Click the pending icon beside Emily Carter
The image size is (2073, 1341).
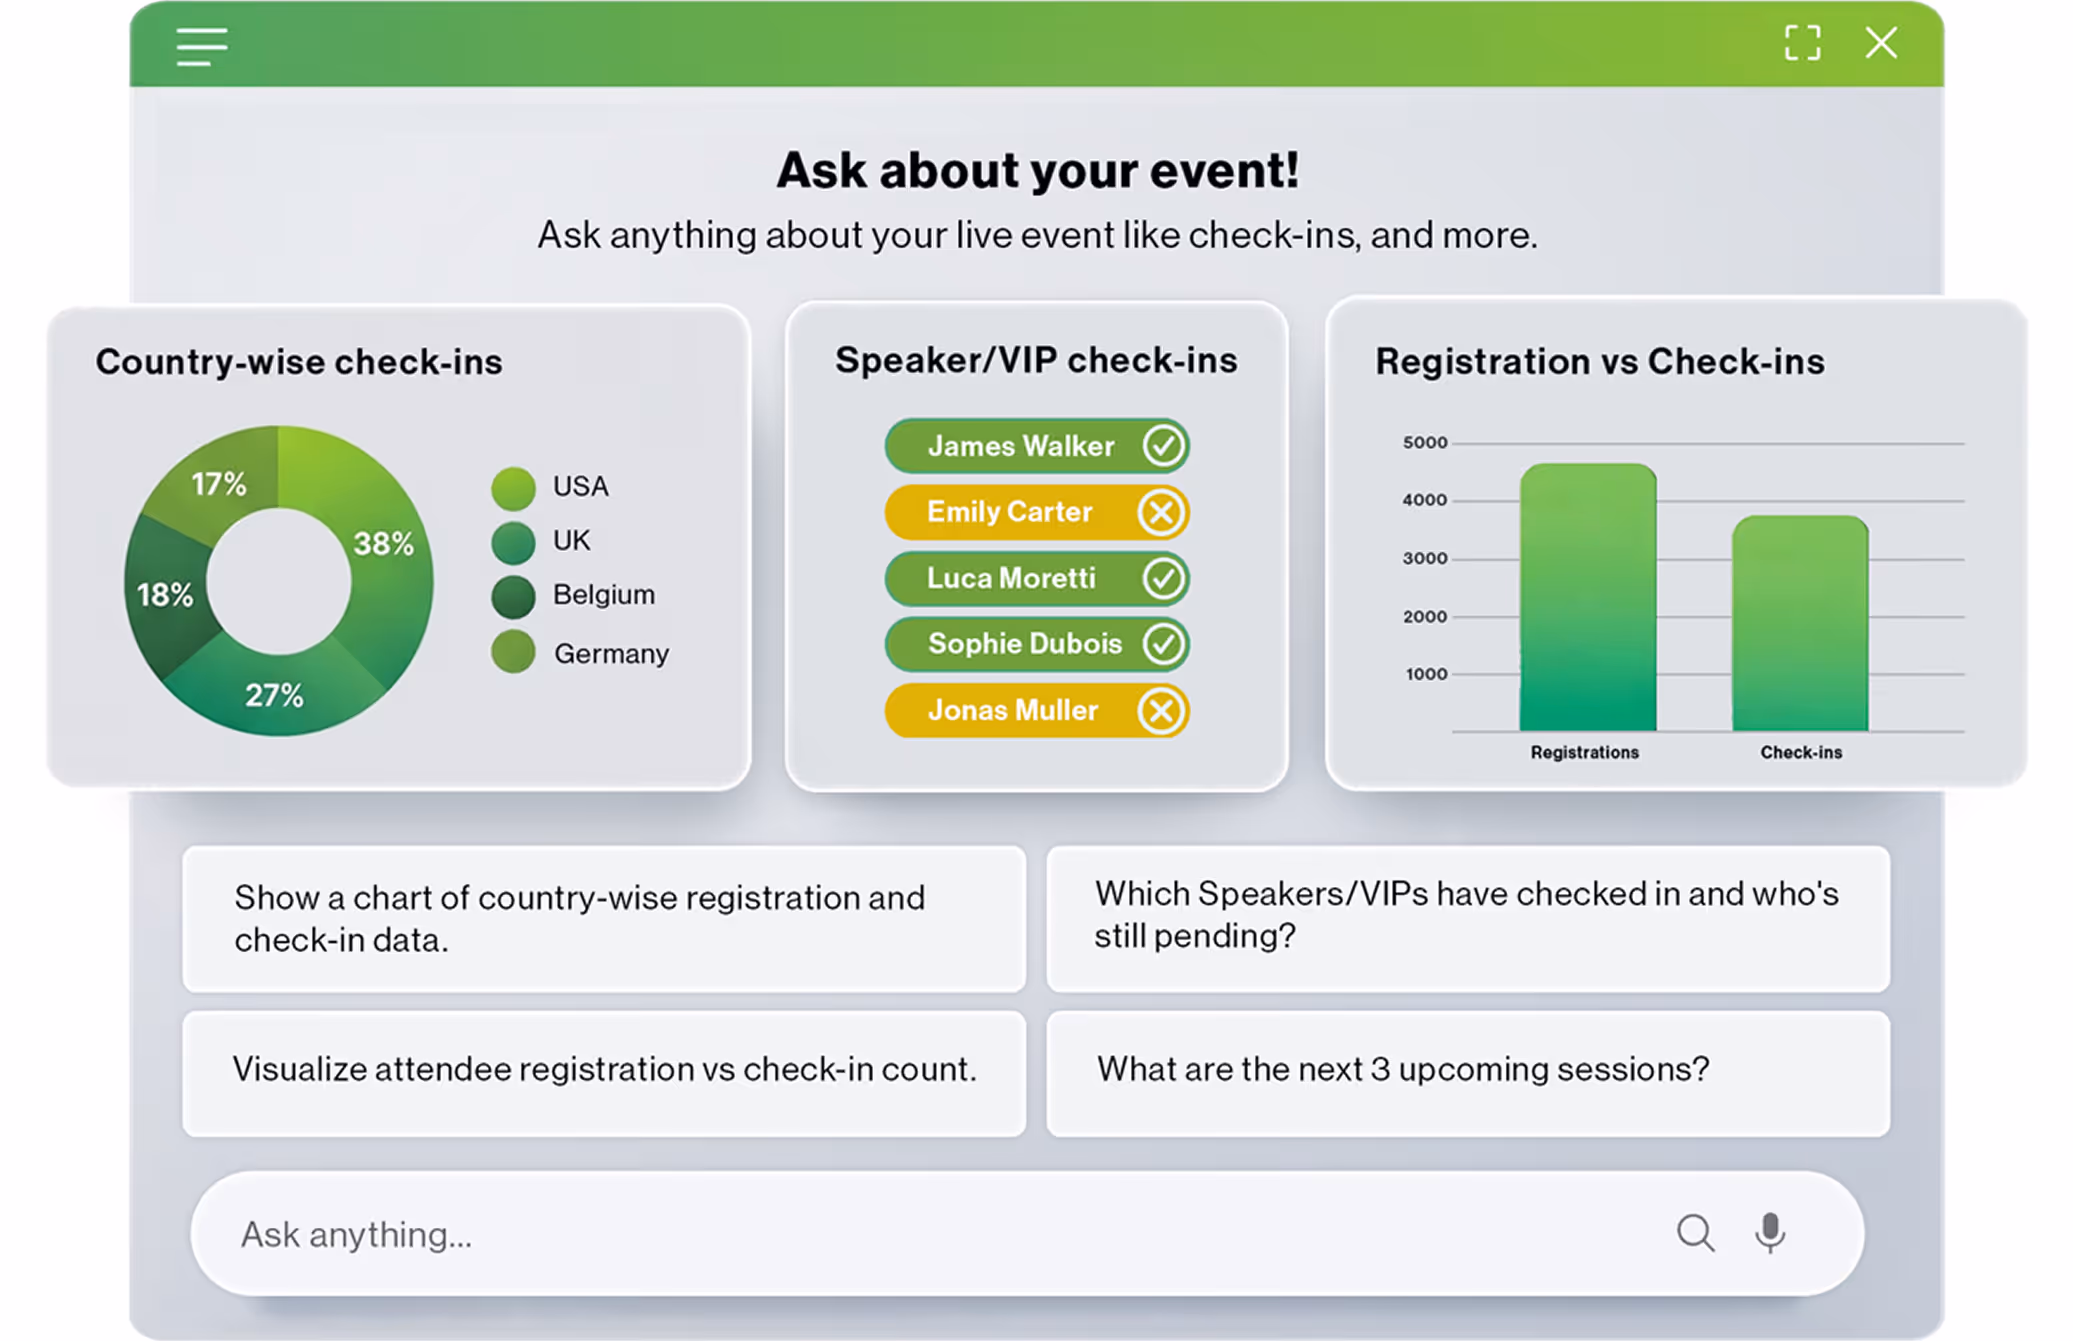pos(1161,512)
